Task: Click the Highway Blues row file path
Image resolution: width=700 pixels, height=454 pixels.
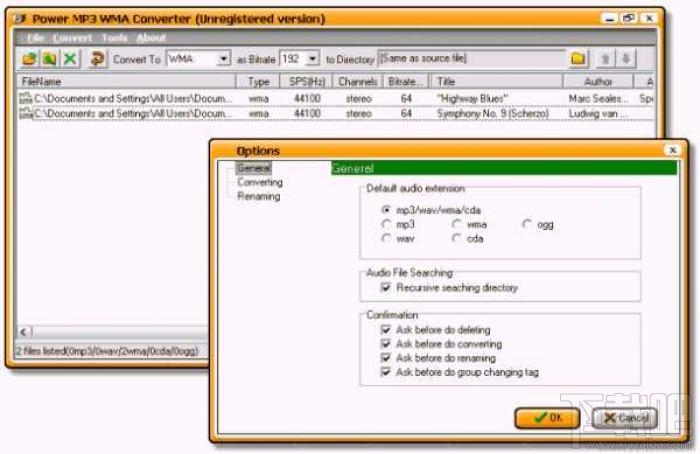Action: point(133,98)
